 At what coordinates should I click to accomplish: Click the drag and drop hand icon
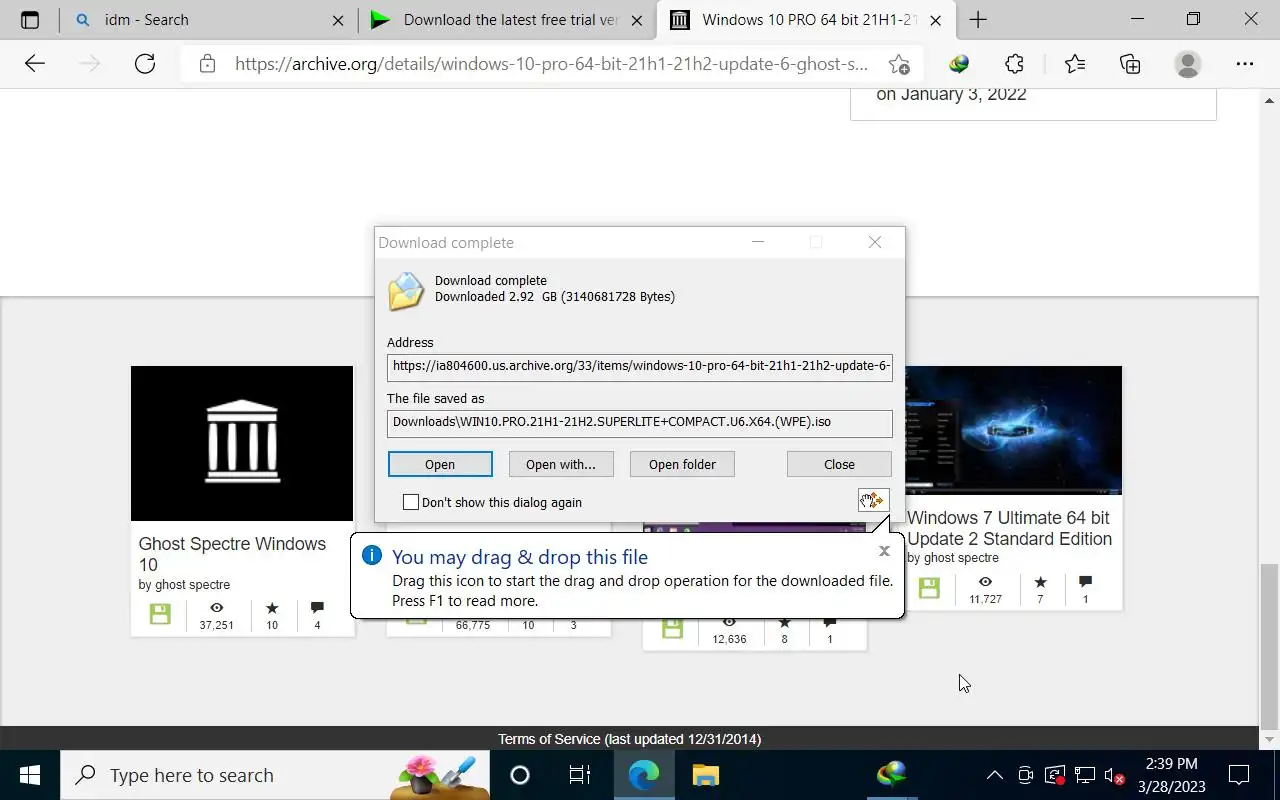[873, 500]
